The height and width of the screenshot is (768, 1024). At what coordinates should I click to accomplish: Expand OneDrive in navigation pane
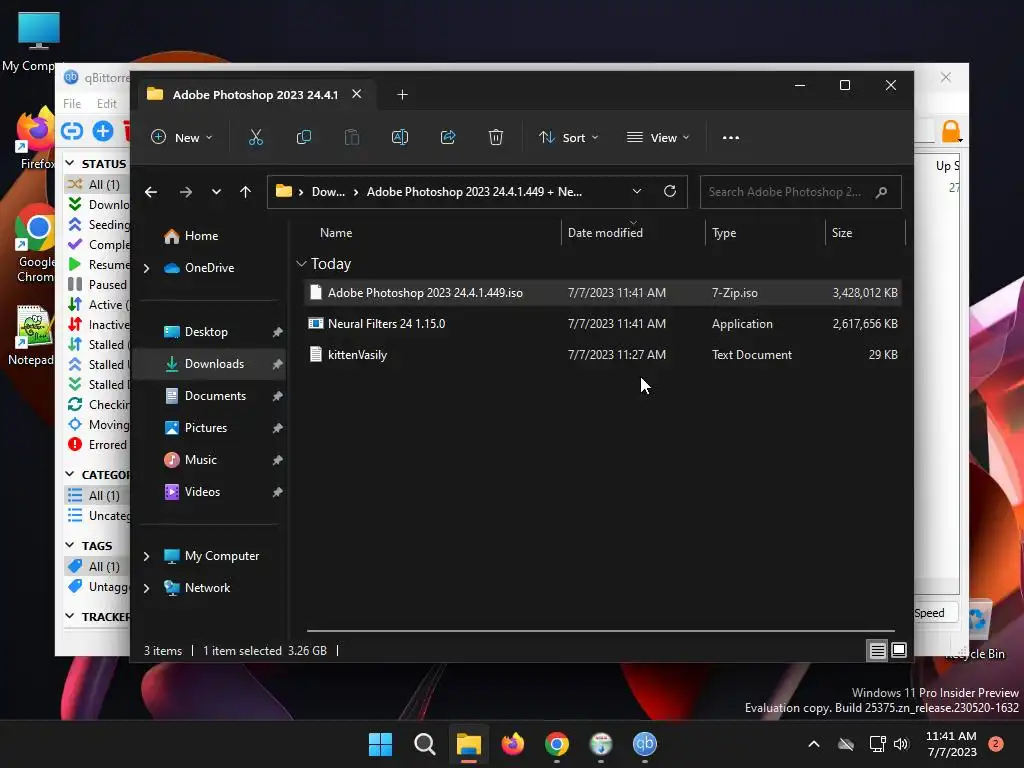tap(147, 268)
